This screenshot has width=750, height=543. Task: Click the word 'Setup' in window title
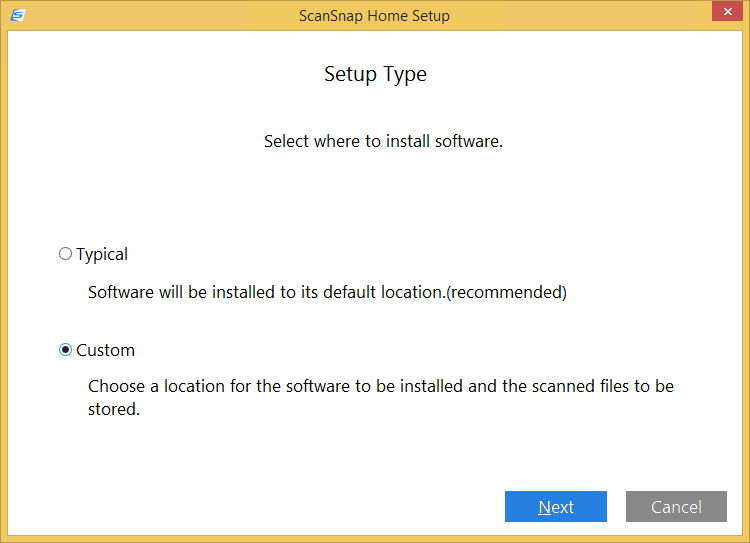(x=429, y=16)
